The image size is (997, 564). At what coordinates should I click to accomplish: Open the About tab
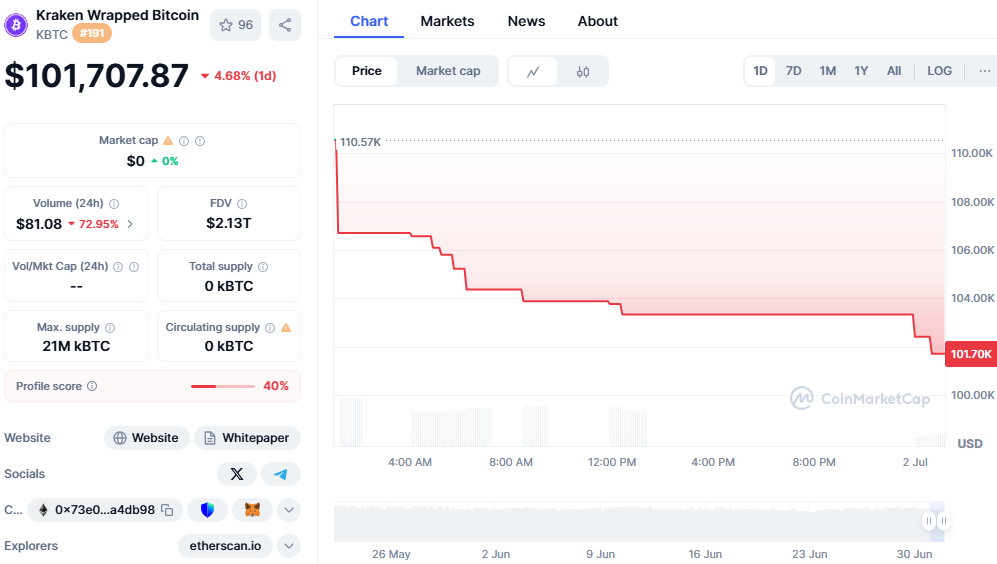click(x=597, y=21)
